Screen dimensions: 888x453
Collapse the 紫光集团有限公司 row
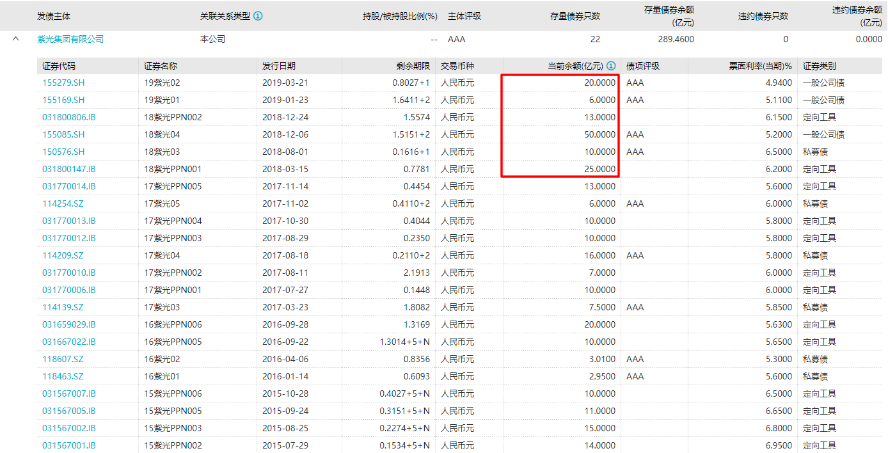pos(16,39)
